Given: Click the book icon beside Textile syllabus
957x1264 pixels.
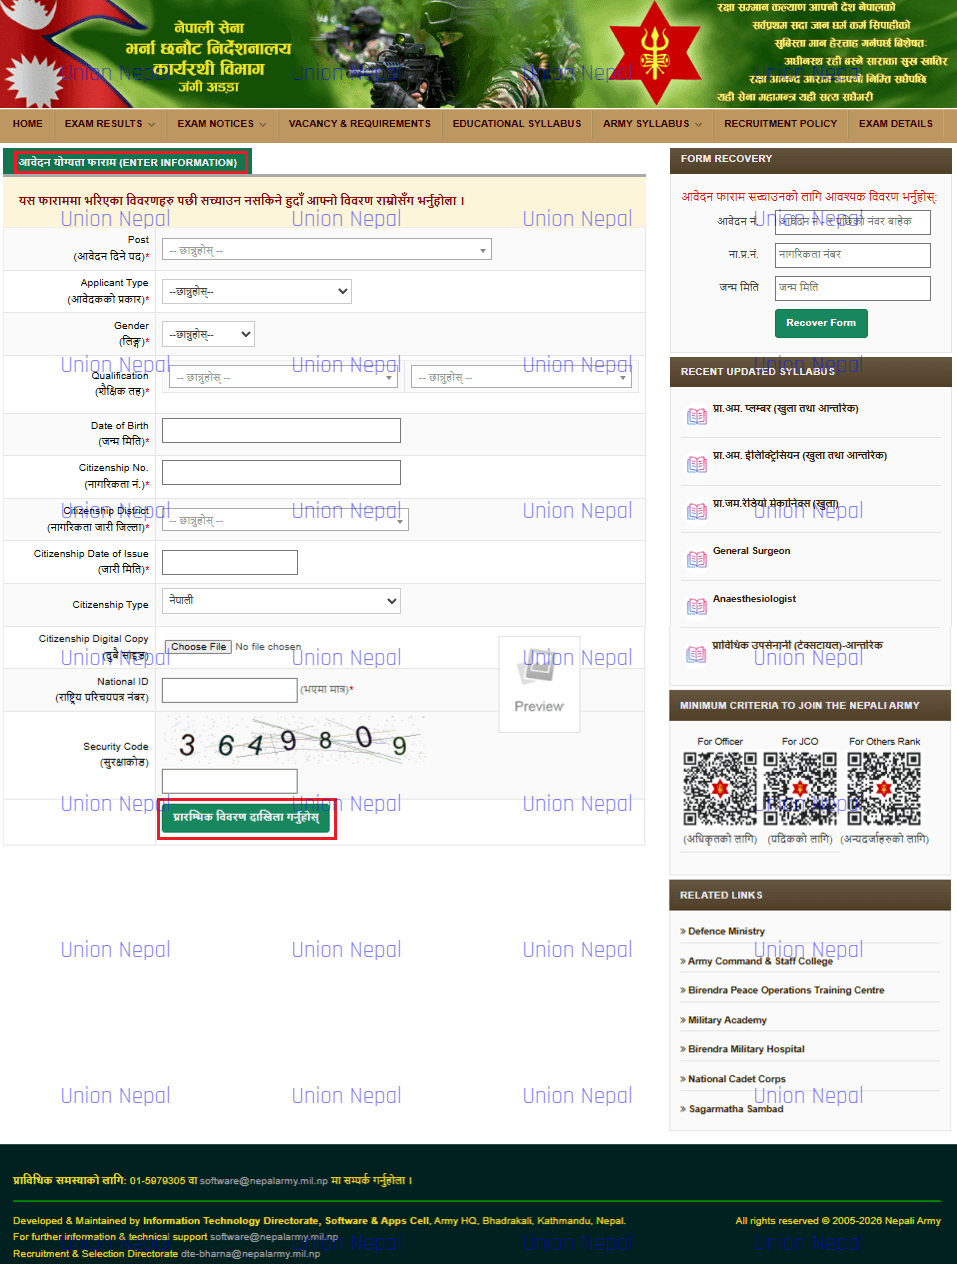Looking at the screenshot, I should pyautogui.click(x=697, y=654).
